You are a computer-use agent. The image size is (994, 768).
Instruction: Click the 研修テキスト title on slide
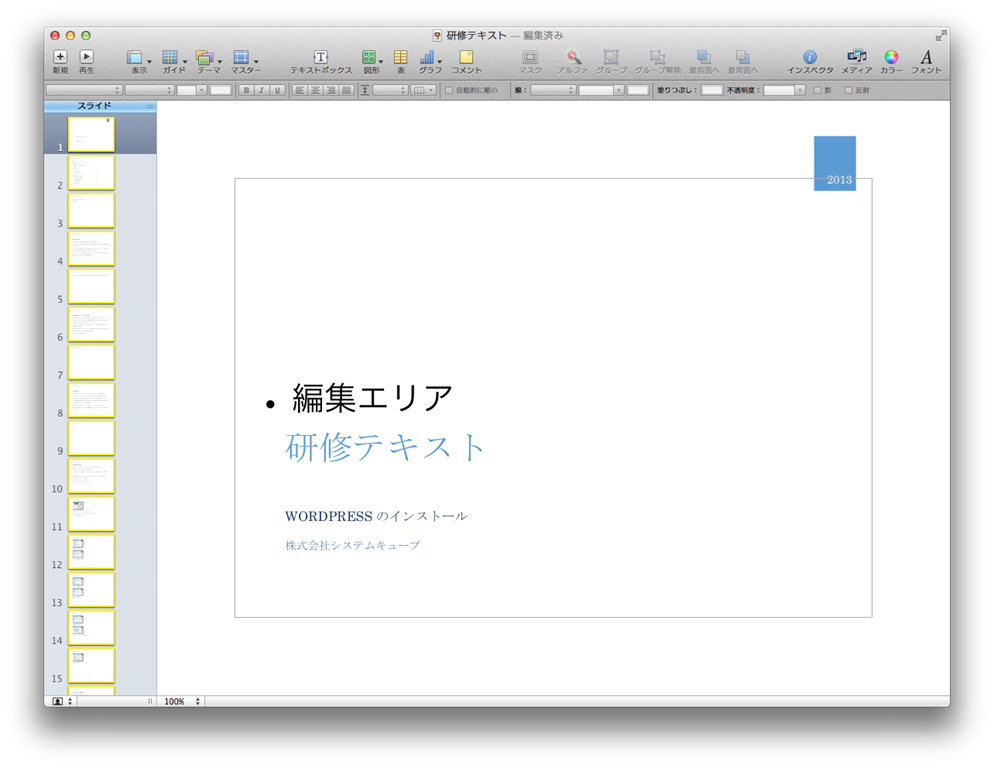385,446
